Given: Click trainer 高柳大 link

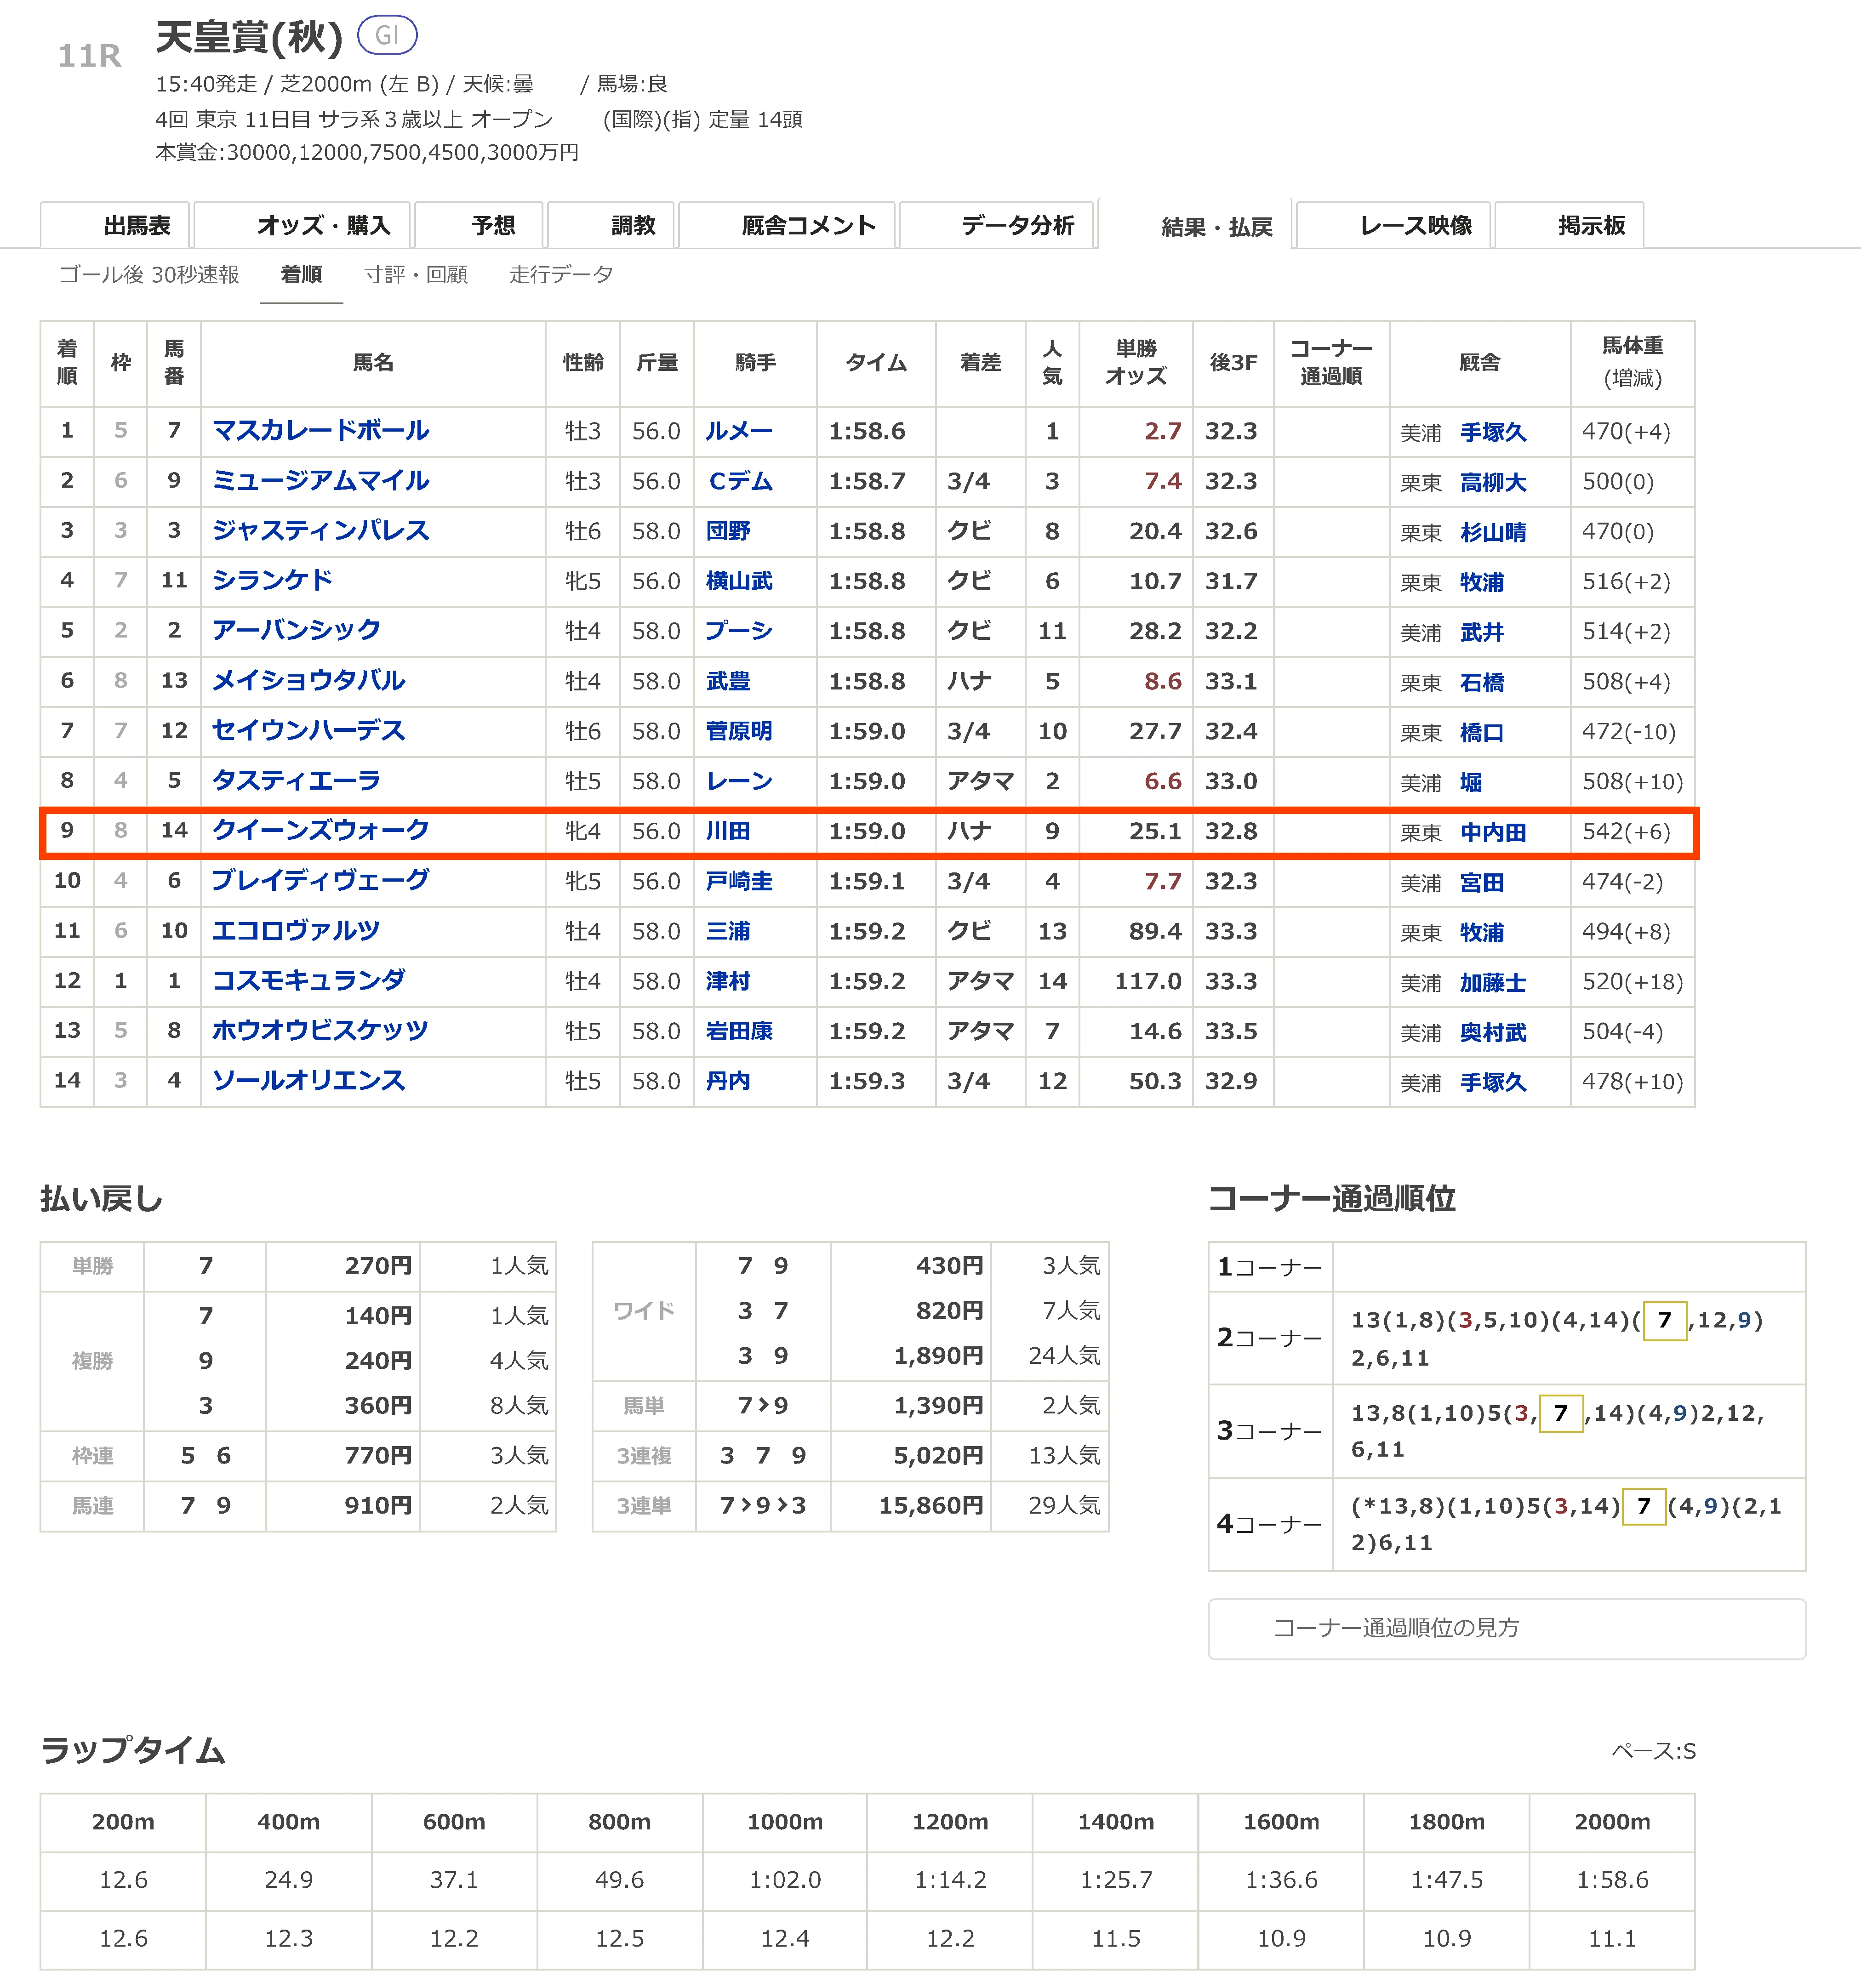Looking at the screenshot, I should pyautogui.click(x=1493, y=483).
